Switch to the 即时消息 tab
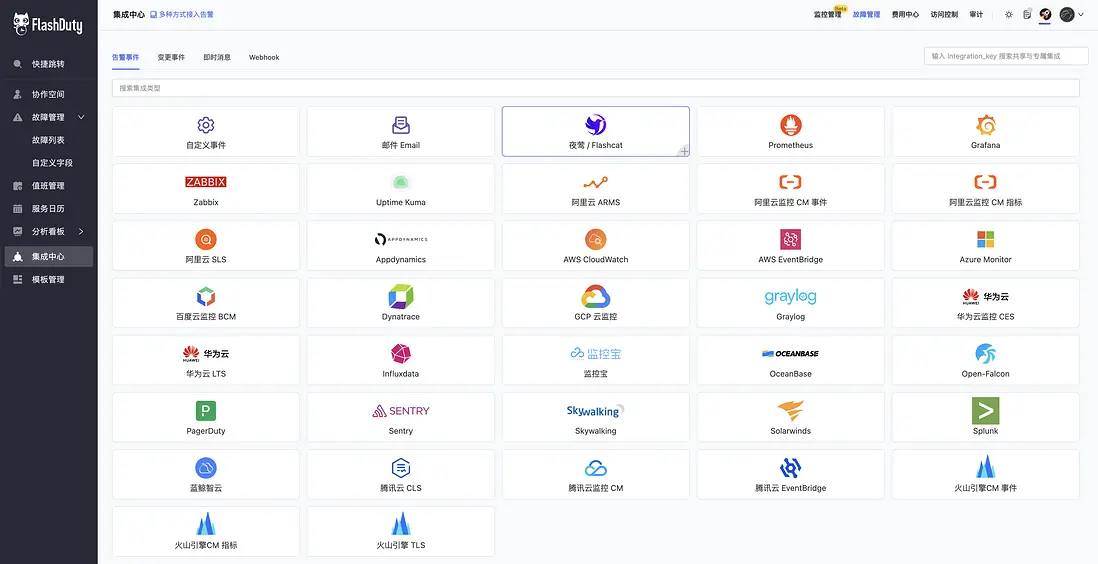Viewport: 1098px width, 564px height. point(217,57)
